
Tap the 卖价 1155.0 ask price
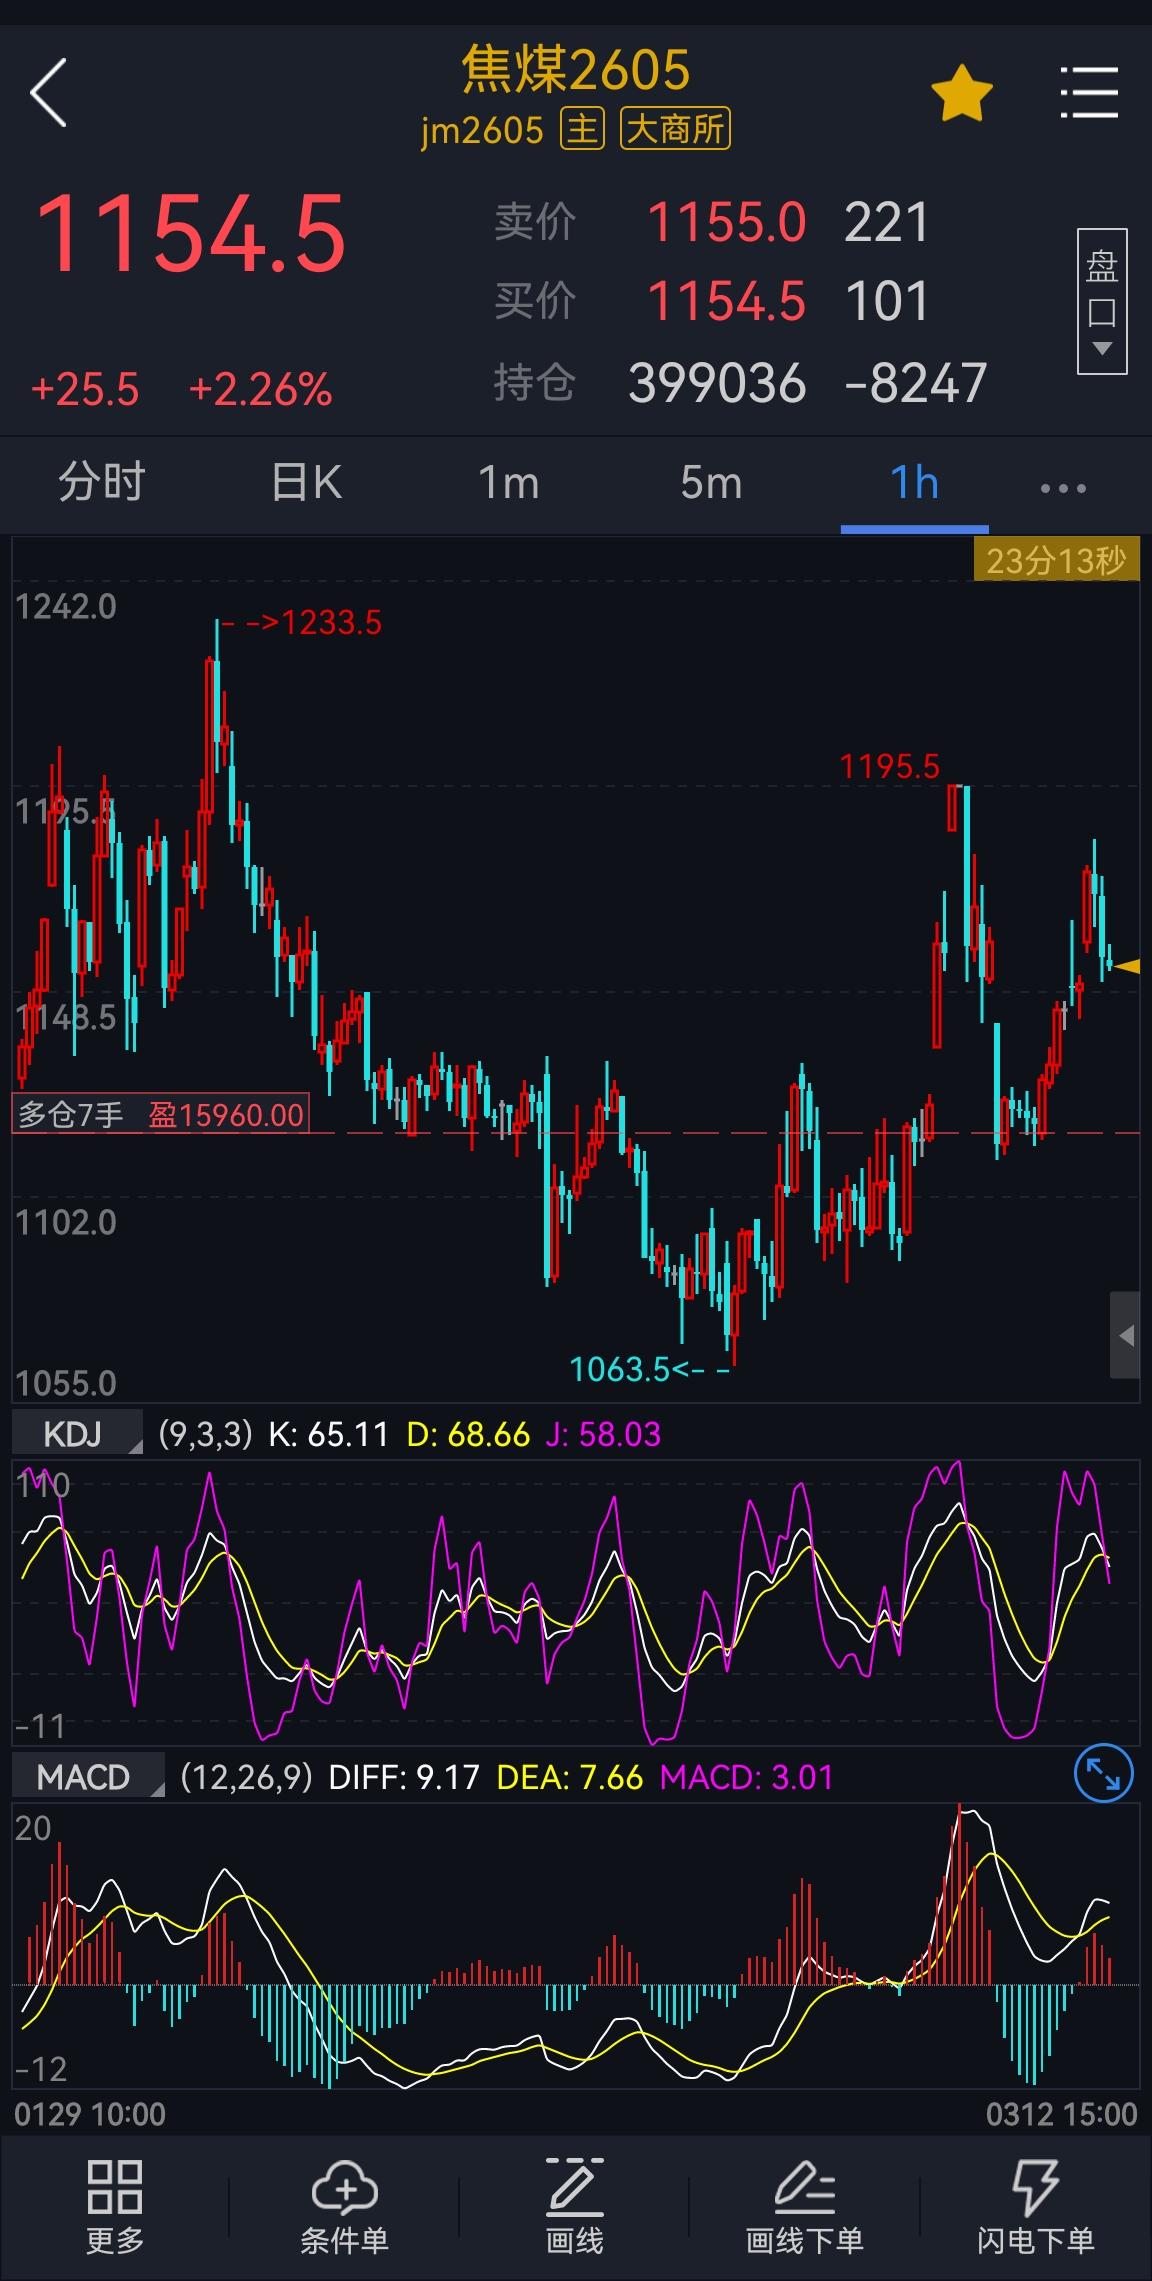(726, 222)
